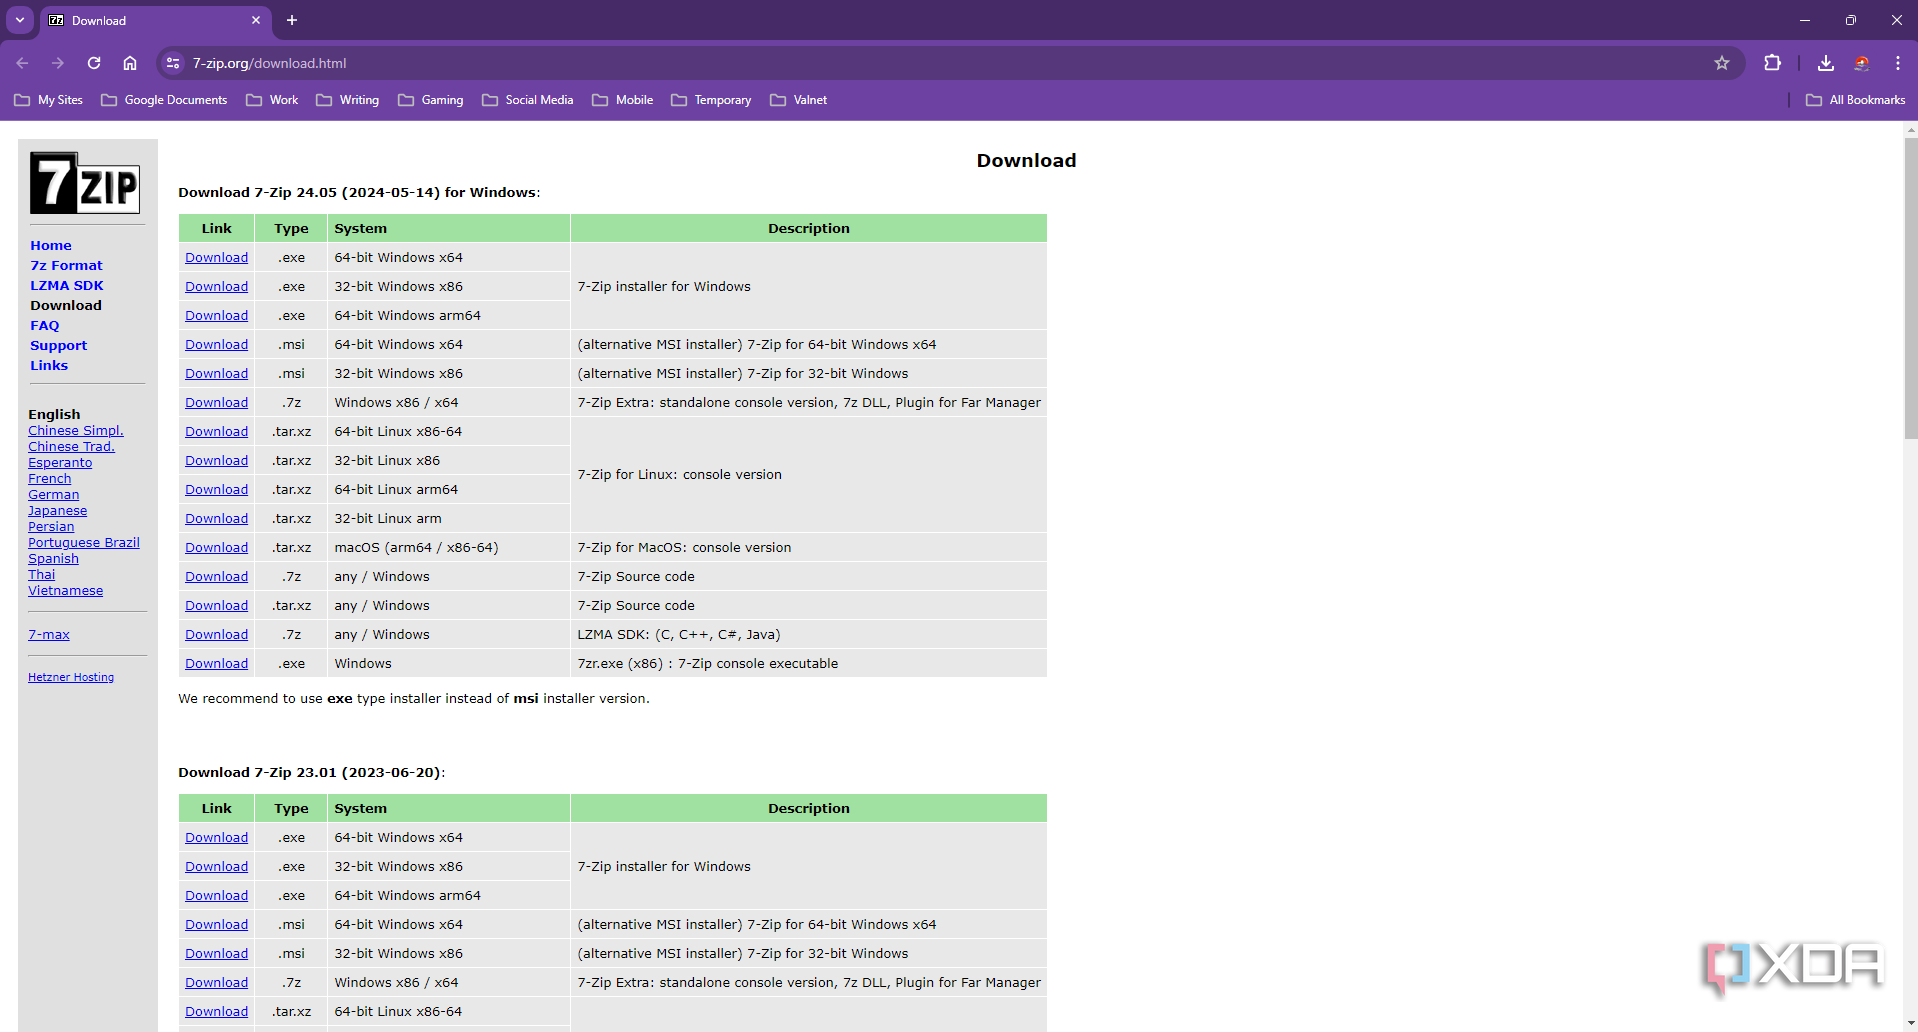1918x1032 pixels.
Task: Open a new tab with plus button
Action: (292, 20)
